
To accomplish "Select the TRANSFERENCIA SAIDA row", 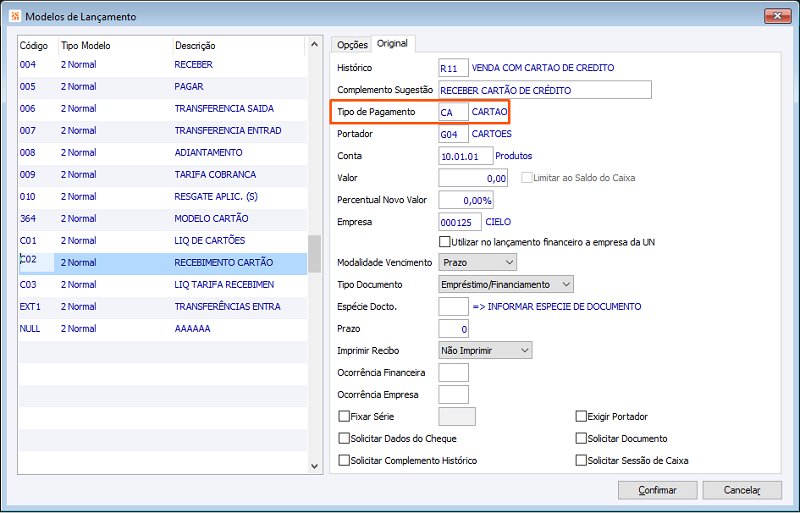I will pyautogui.click(x=163, y=109).
